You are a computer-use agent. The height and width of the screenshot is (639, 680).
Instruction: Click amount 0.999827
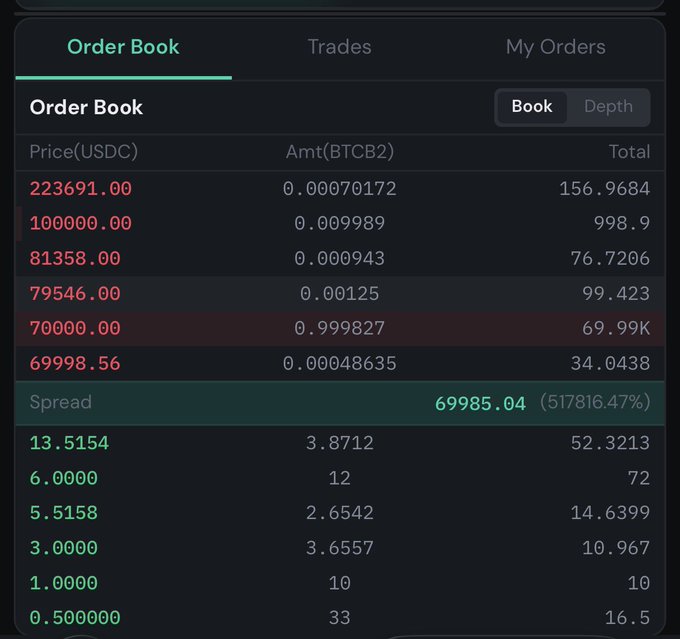(340, 328)
